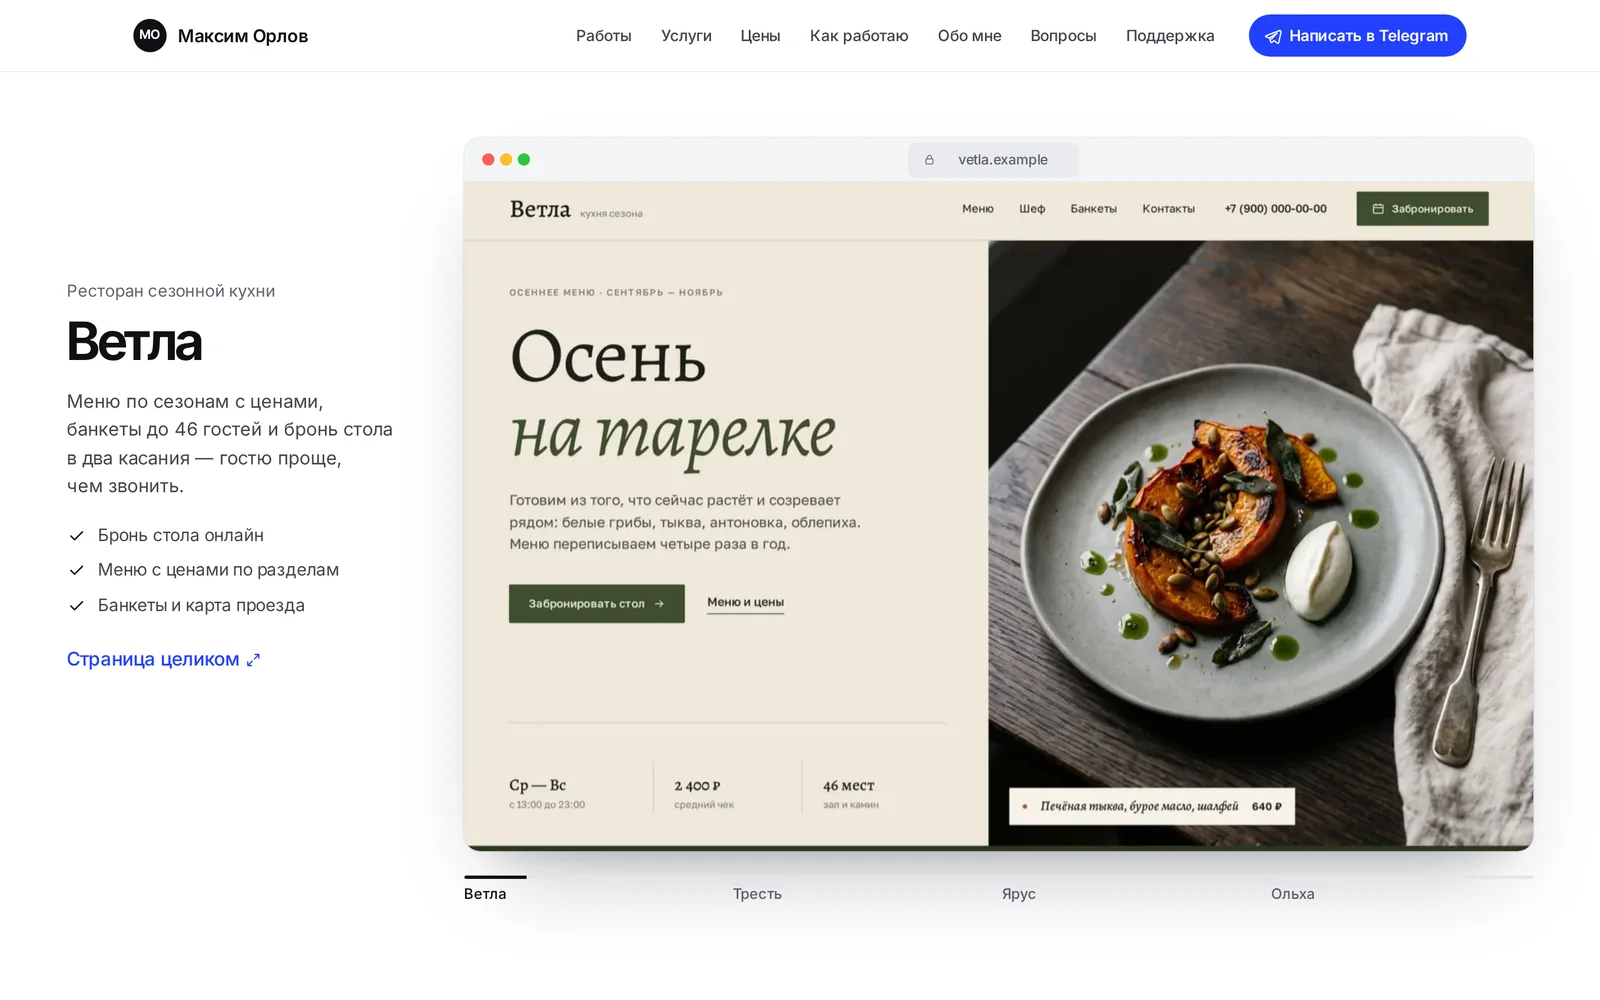Screen dimensions: 1600x1000
Task: Click the 46 мест statistic
Action: 850,794
